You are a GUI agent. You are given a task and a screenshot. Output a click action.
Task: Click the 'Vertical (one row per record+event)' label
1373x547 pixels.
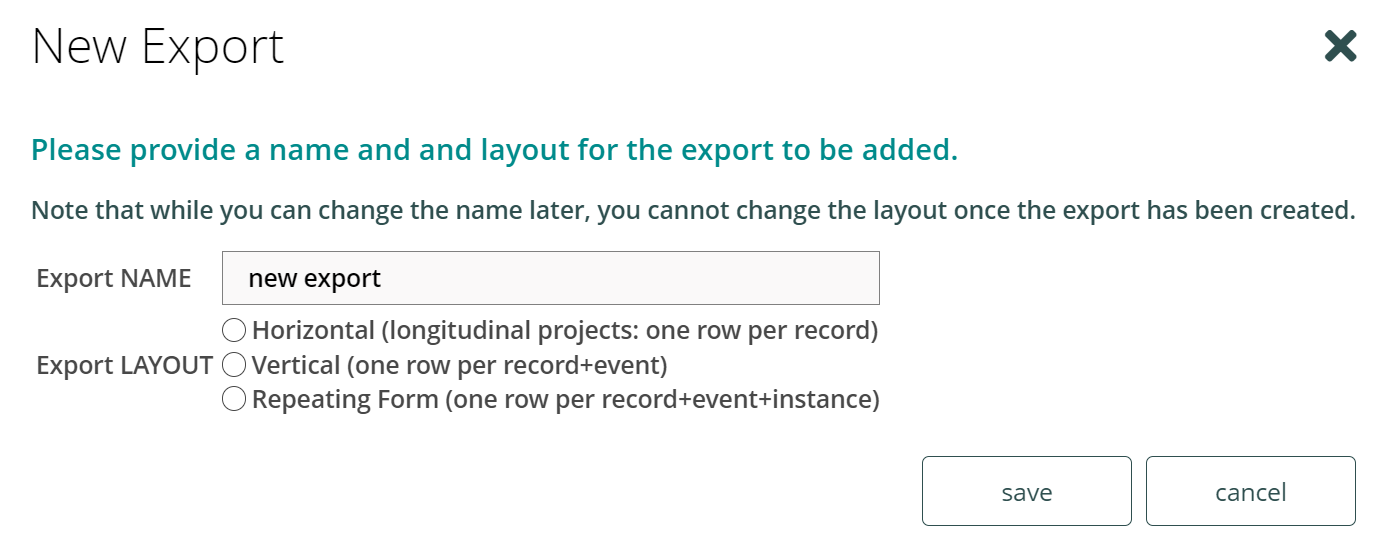click(x=460, y=365)
